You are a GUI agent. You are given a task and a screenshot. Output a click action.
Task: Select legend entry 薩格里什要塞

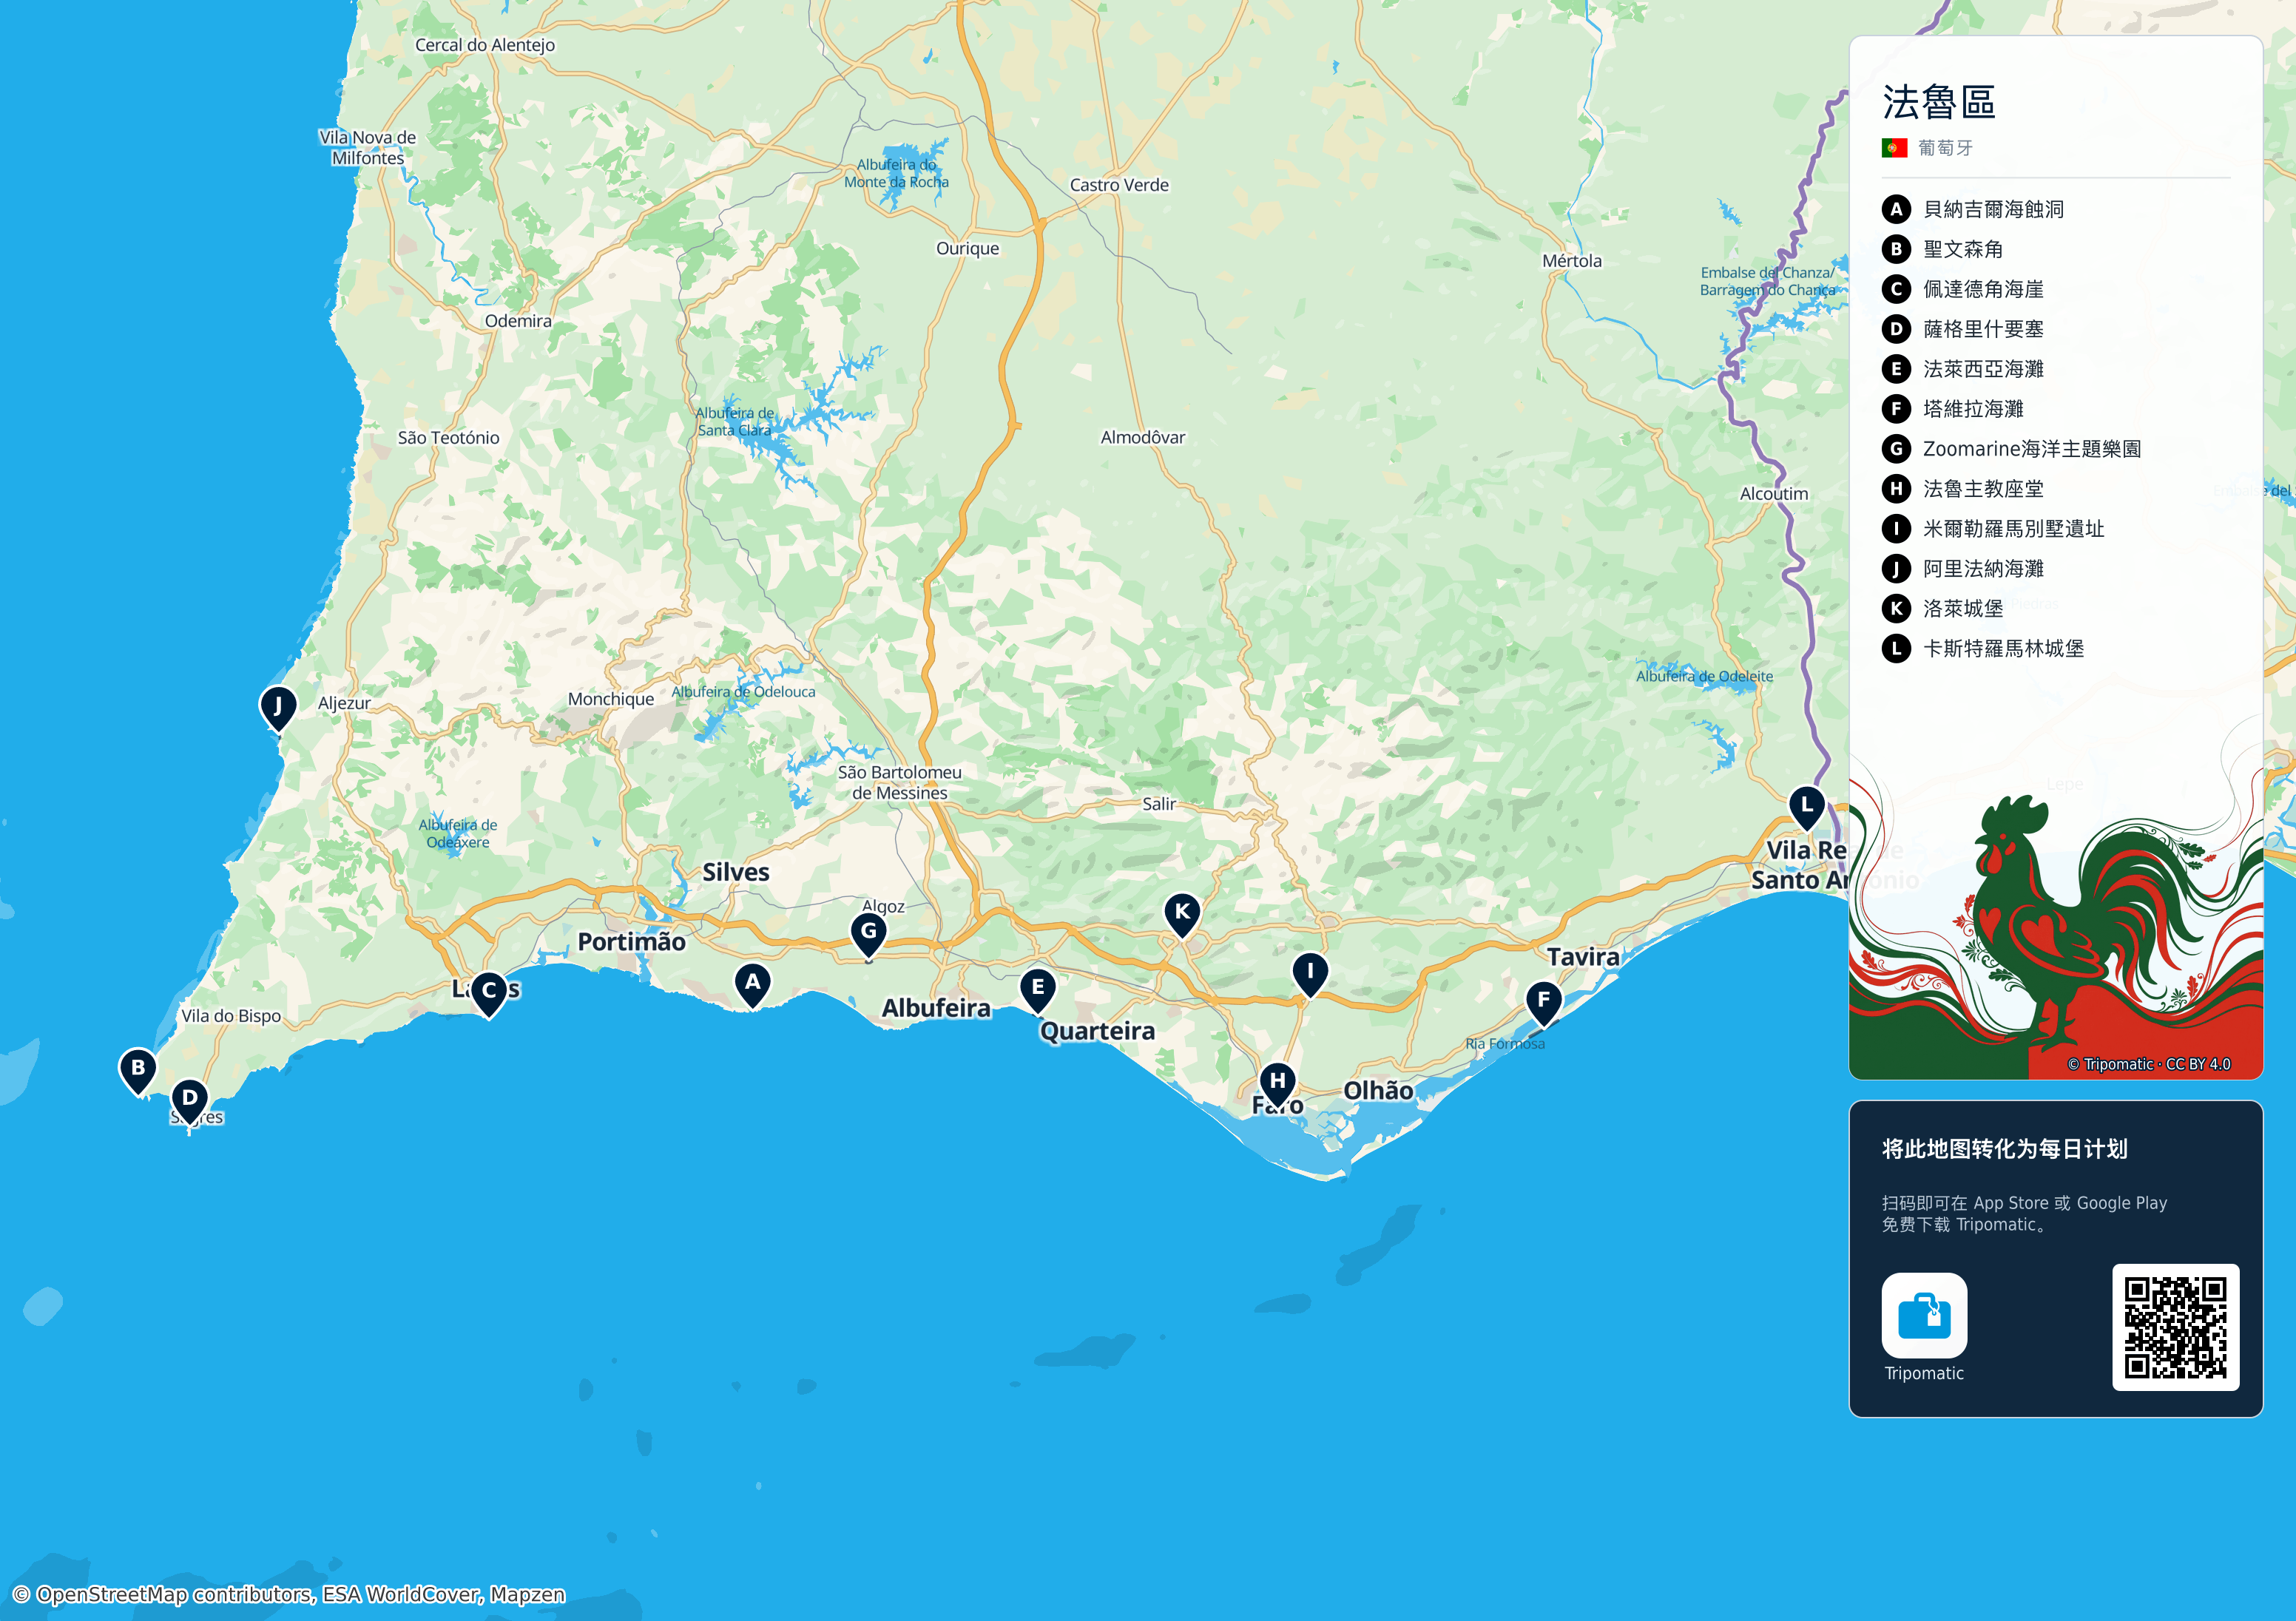(x=1983, y=329)
